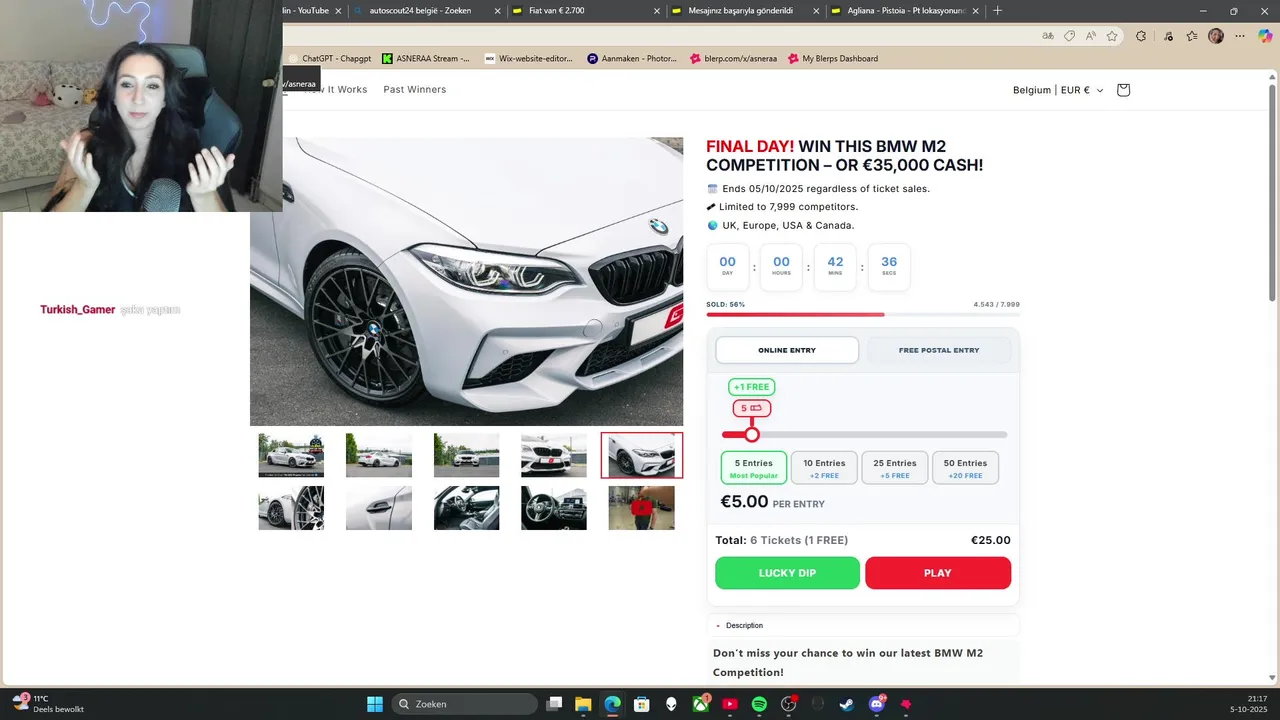The image size is (1280, 720).
Task: Click the Microsoft Edge taskbar icon
Action: coord(613,704)
